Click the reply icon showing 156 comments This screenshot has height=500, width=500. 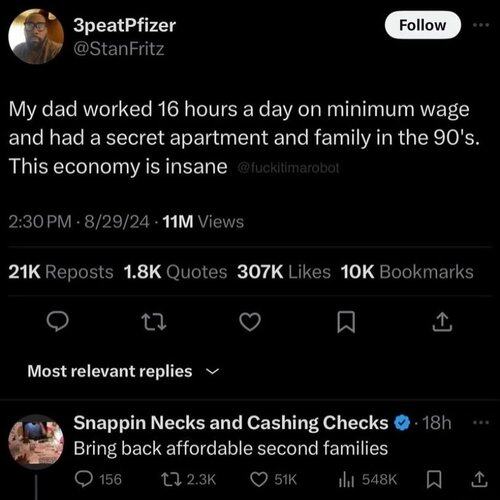point(98,479)
